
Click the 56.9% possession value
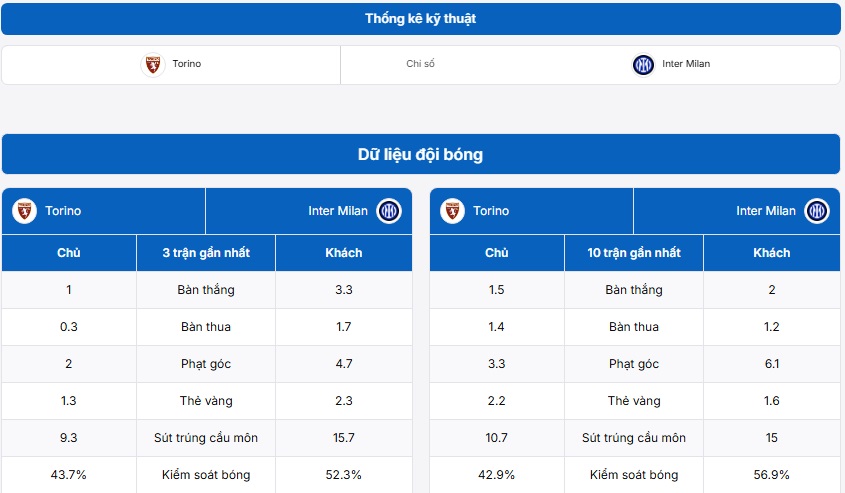pos(772,475)
